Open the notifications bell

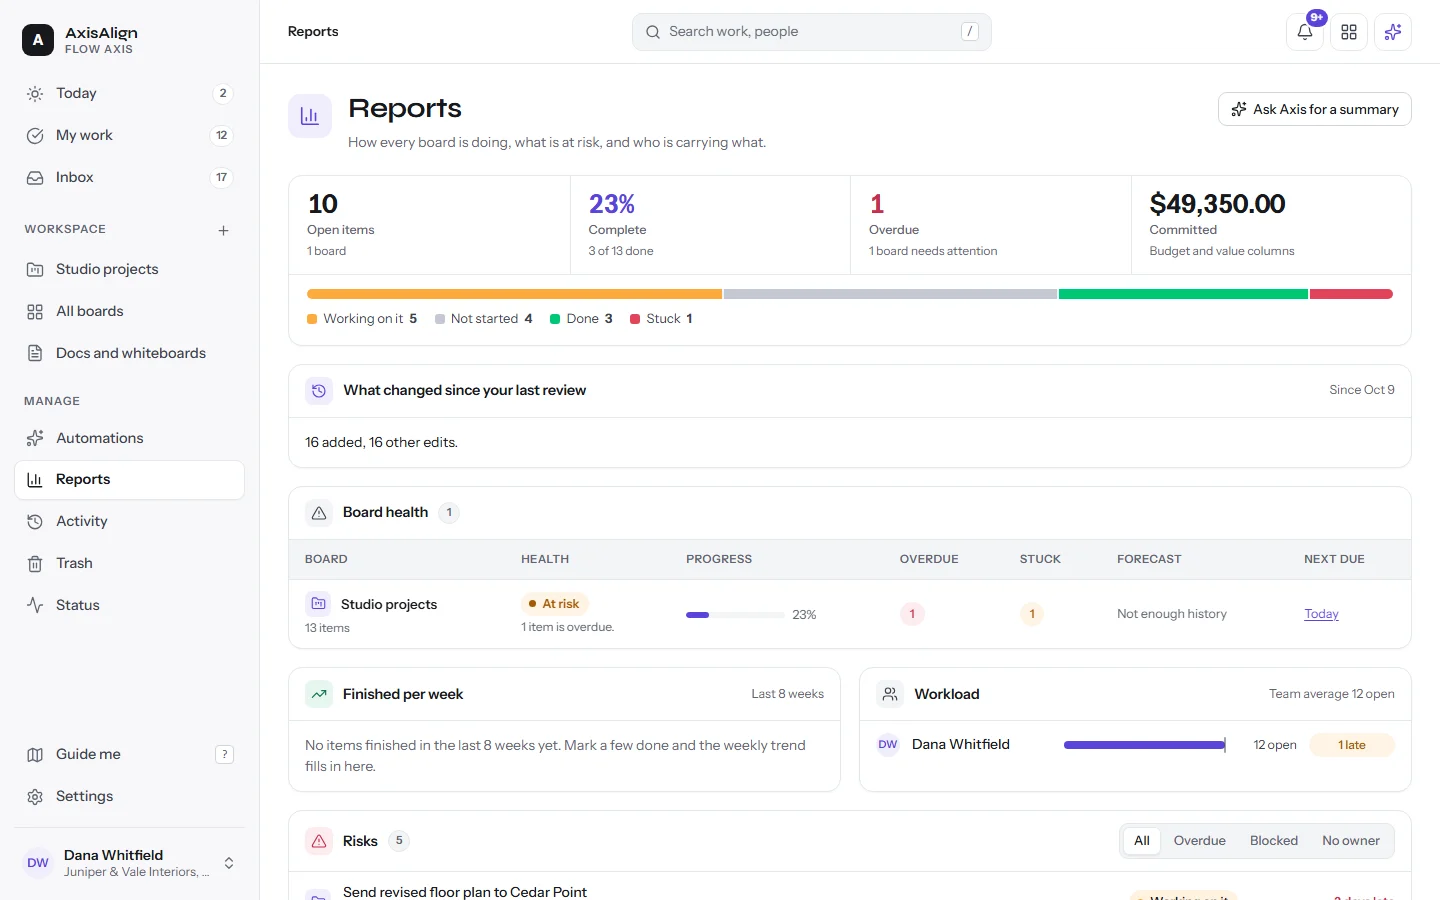[1305, 32]
